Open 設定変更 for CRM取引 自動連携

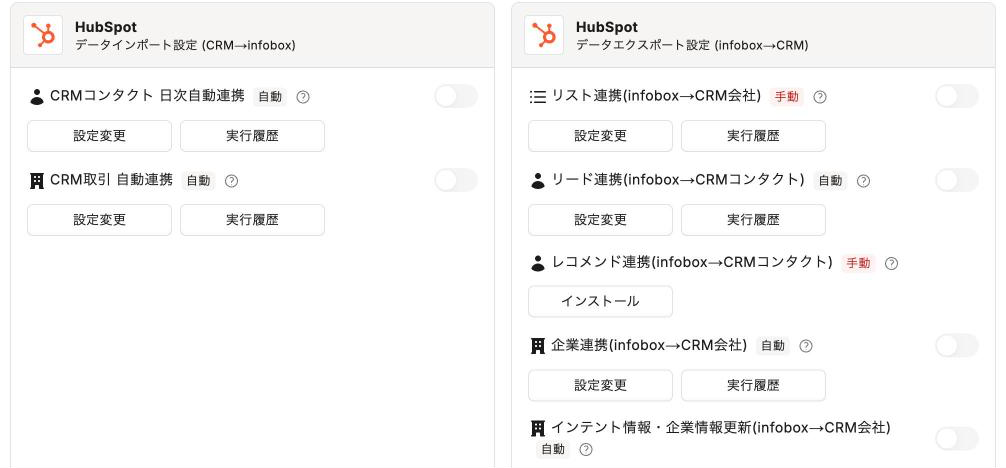coord(99,220)
